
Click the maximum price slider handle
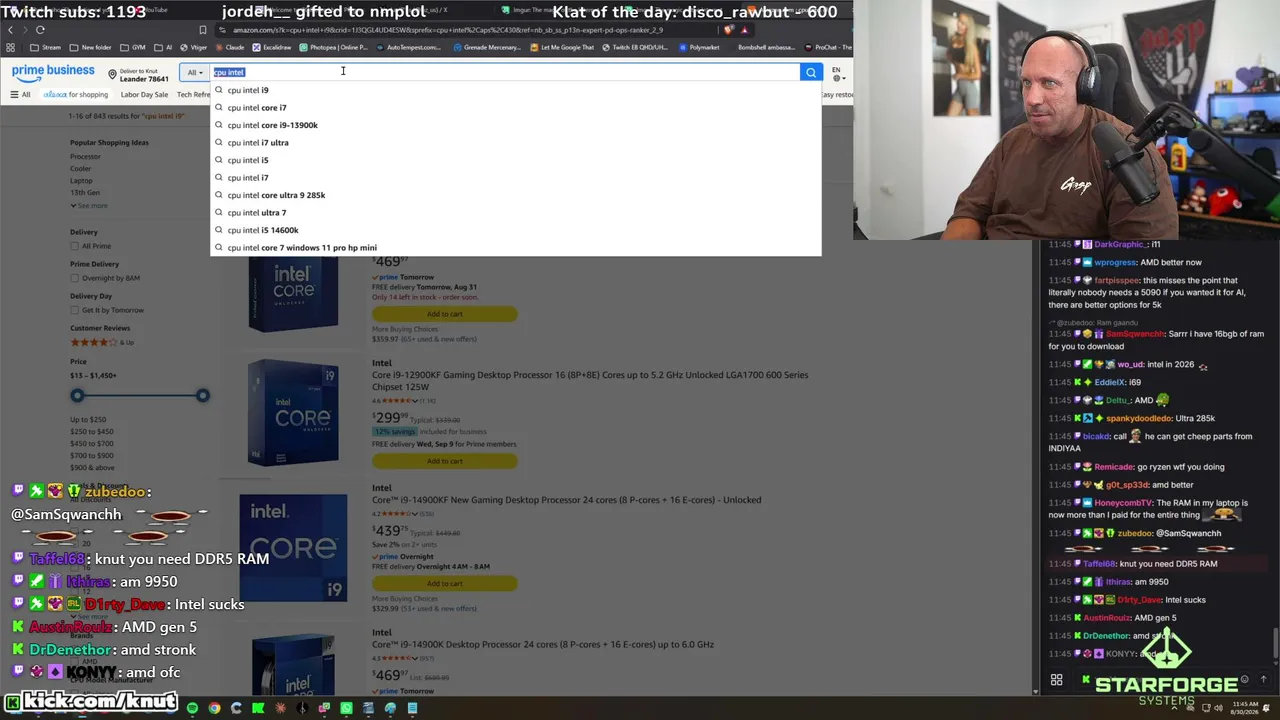(203, 396)
